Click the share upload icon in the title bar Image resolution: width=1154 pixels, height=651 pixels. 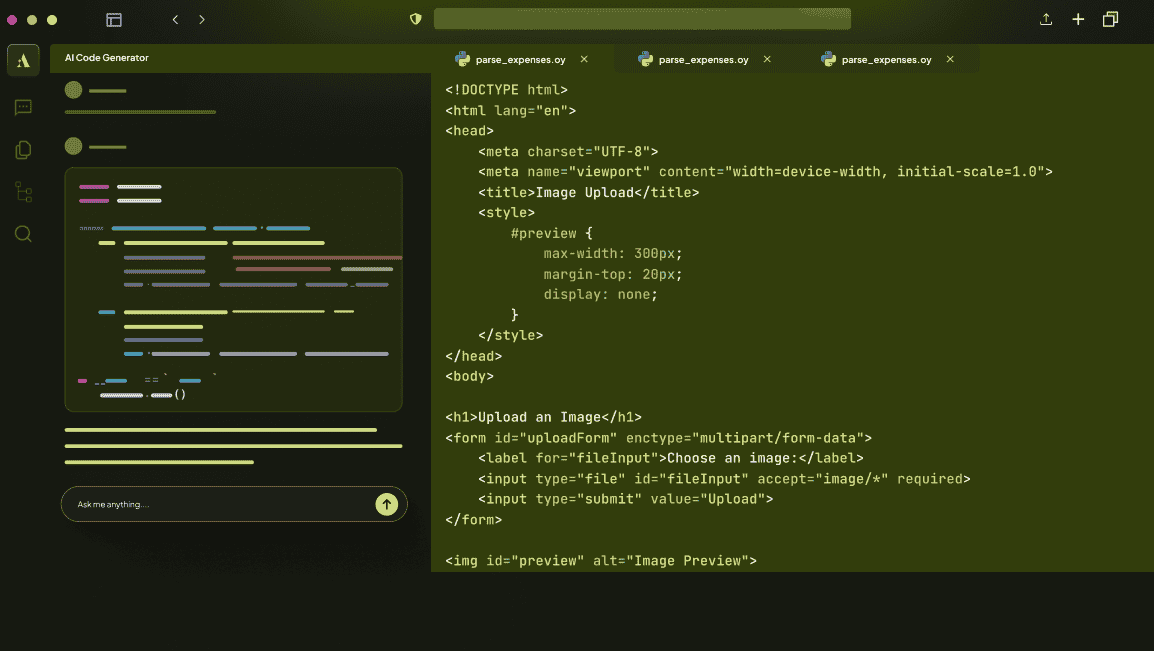click(x=1046, y=19)
